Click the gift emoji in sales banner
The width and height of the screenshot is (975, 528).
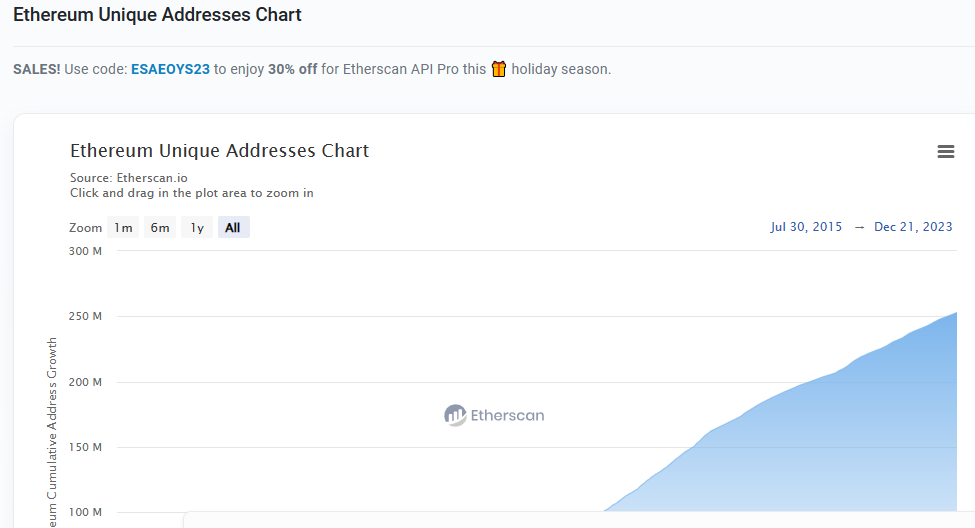click(x=499, y=68)
